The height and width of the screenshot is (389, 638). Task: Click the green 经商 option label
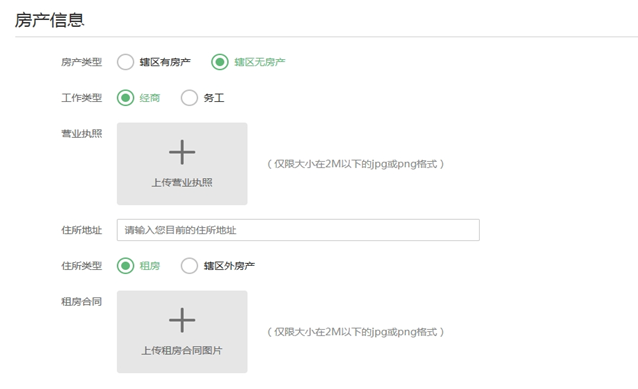tap(150, 98)
